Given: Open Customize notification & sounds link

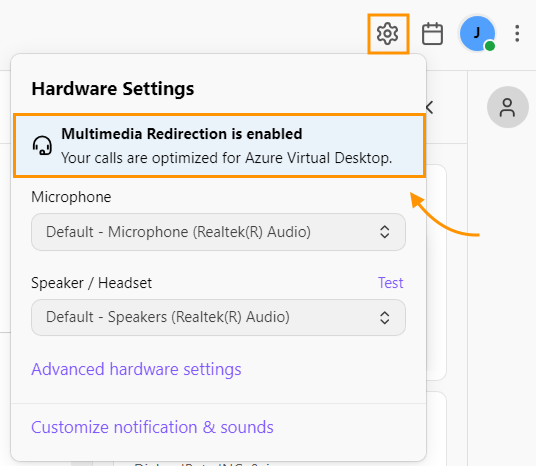Looking at the screenshot, I should [x=152, y=427].
